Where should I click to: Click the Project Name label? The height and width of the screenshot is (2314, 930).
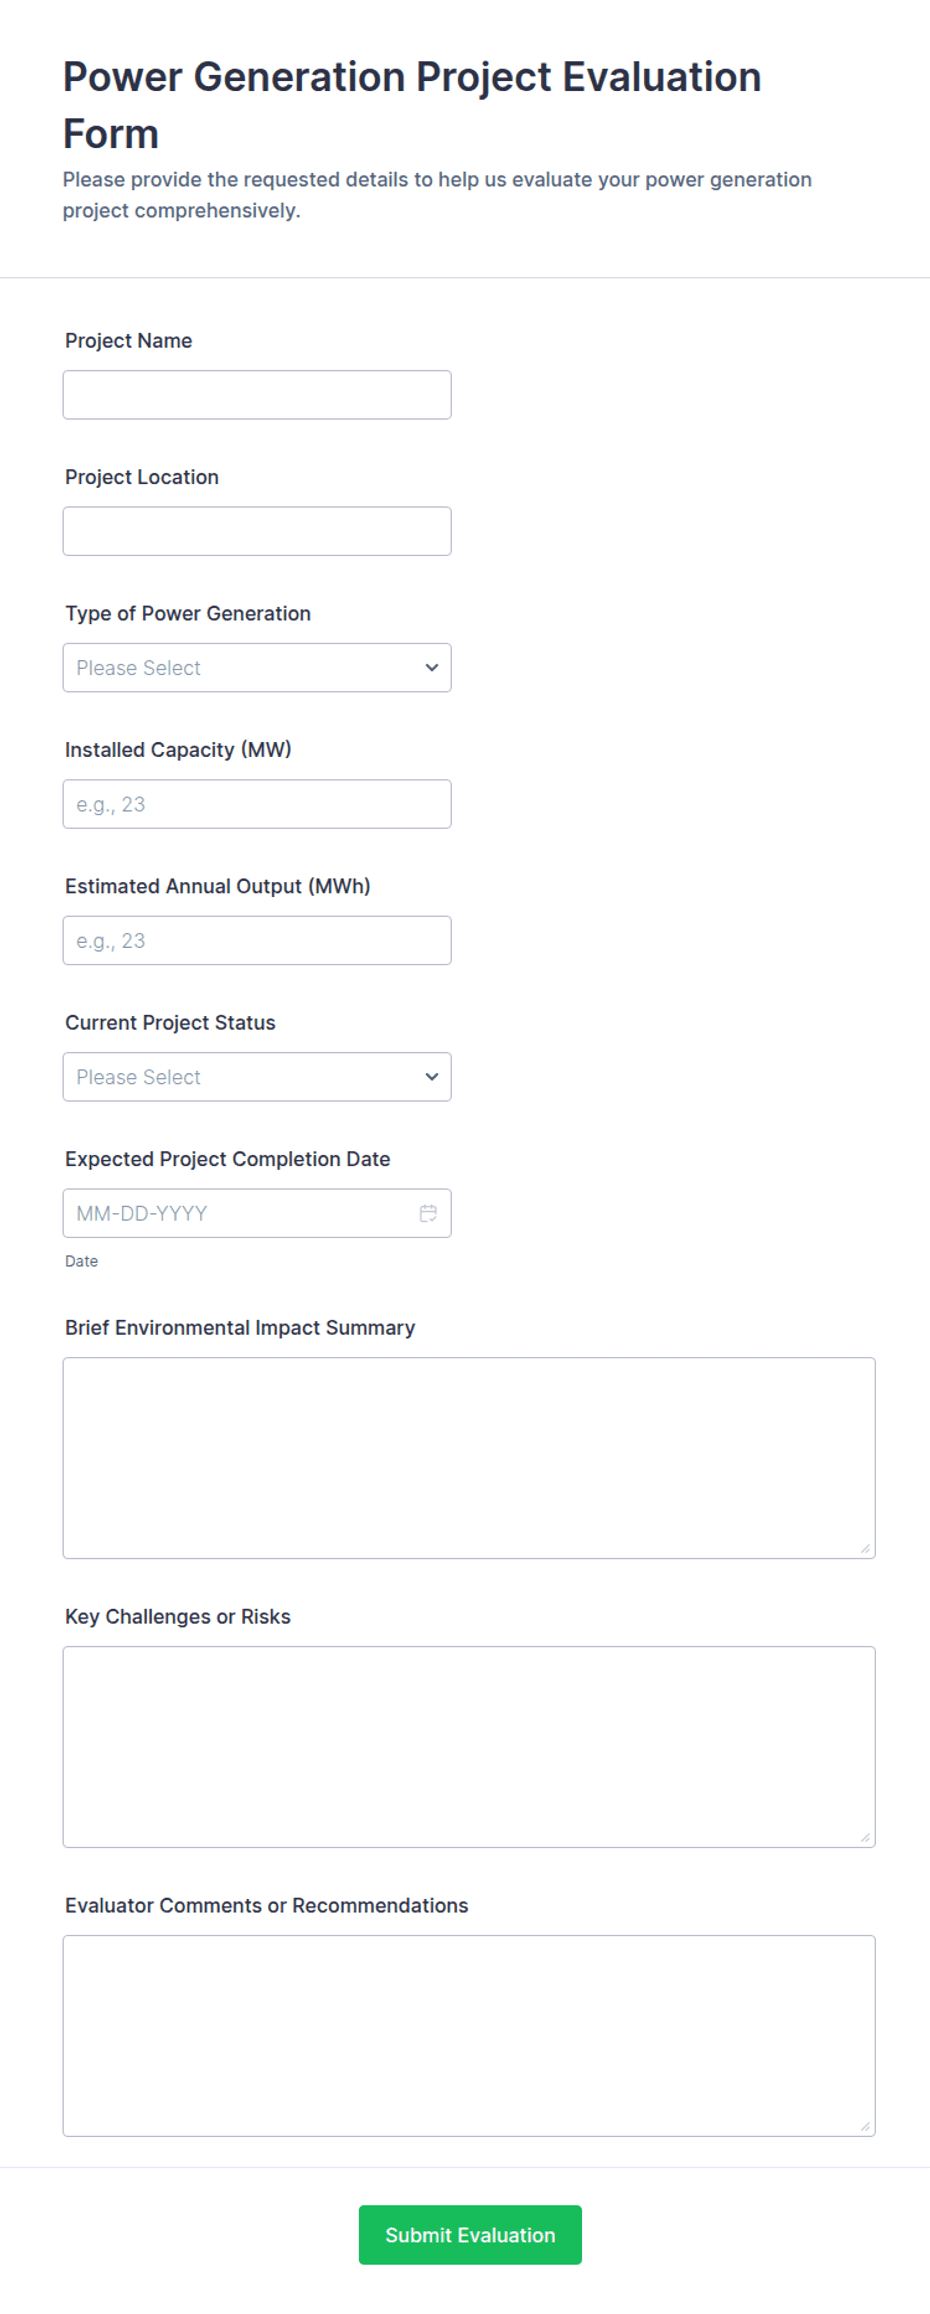click(129, 341)
